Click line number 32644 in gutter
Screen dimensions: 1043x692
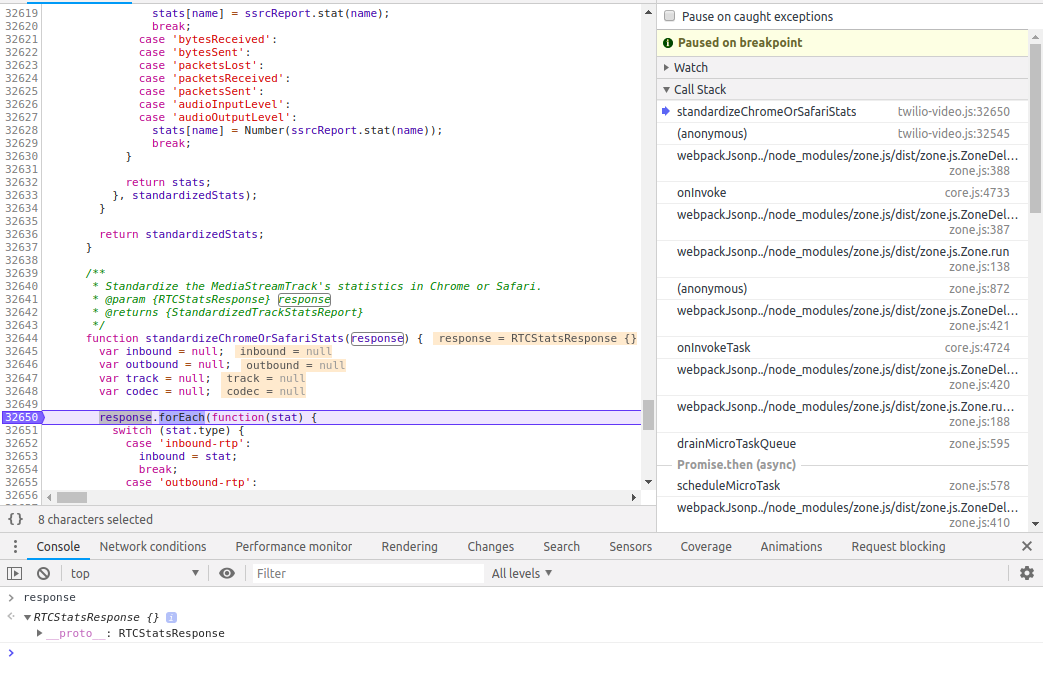click(x=21, y=338)
